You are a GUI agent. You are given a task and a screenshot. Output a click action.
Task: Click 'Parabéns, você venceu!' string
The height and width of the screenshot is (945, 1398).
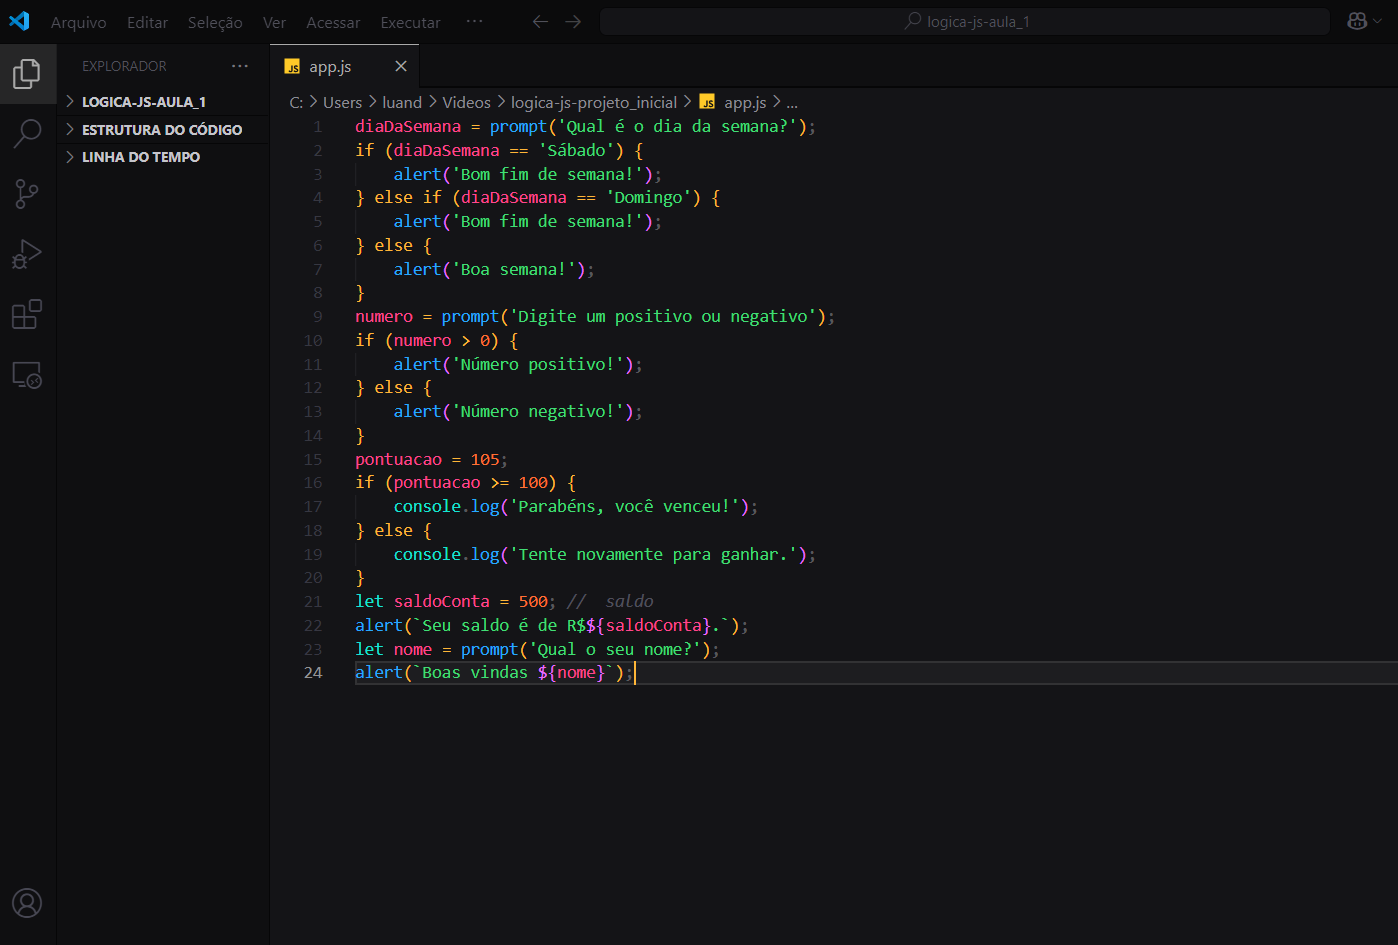(624, 506)
